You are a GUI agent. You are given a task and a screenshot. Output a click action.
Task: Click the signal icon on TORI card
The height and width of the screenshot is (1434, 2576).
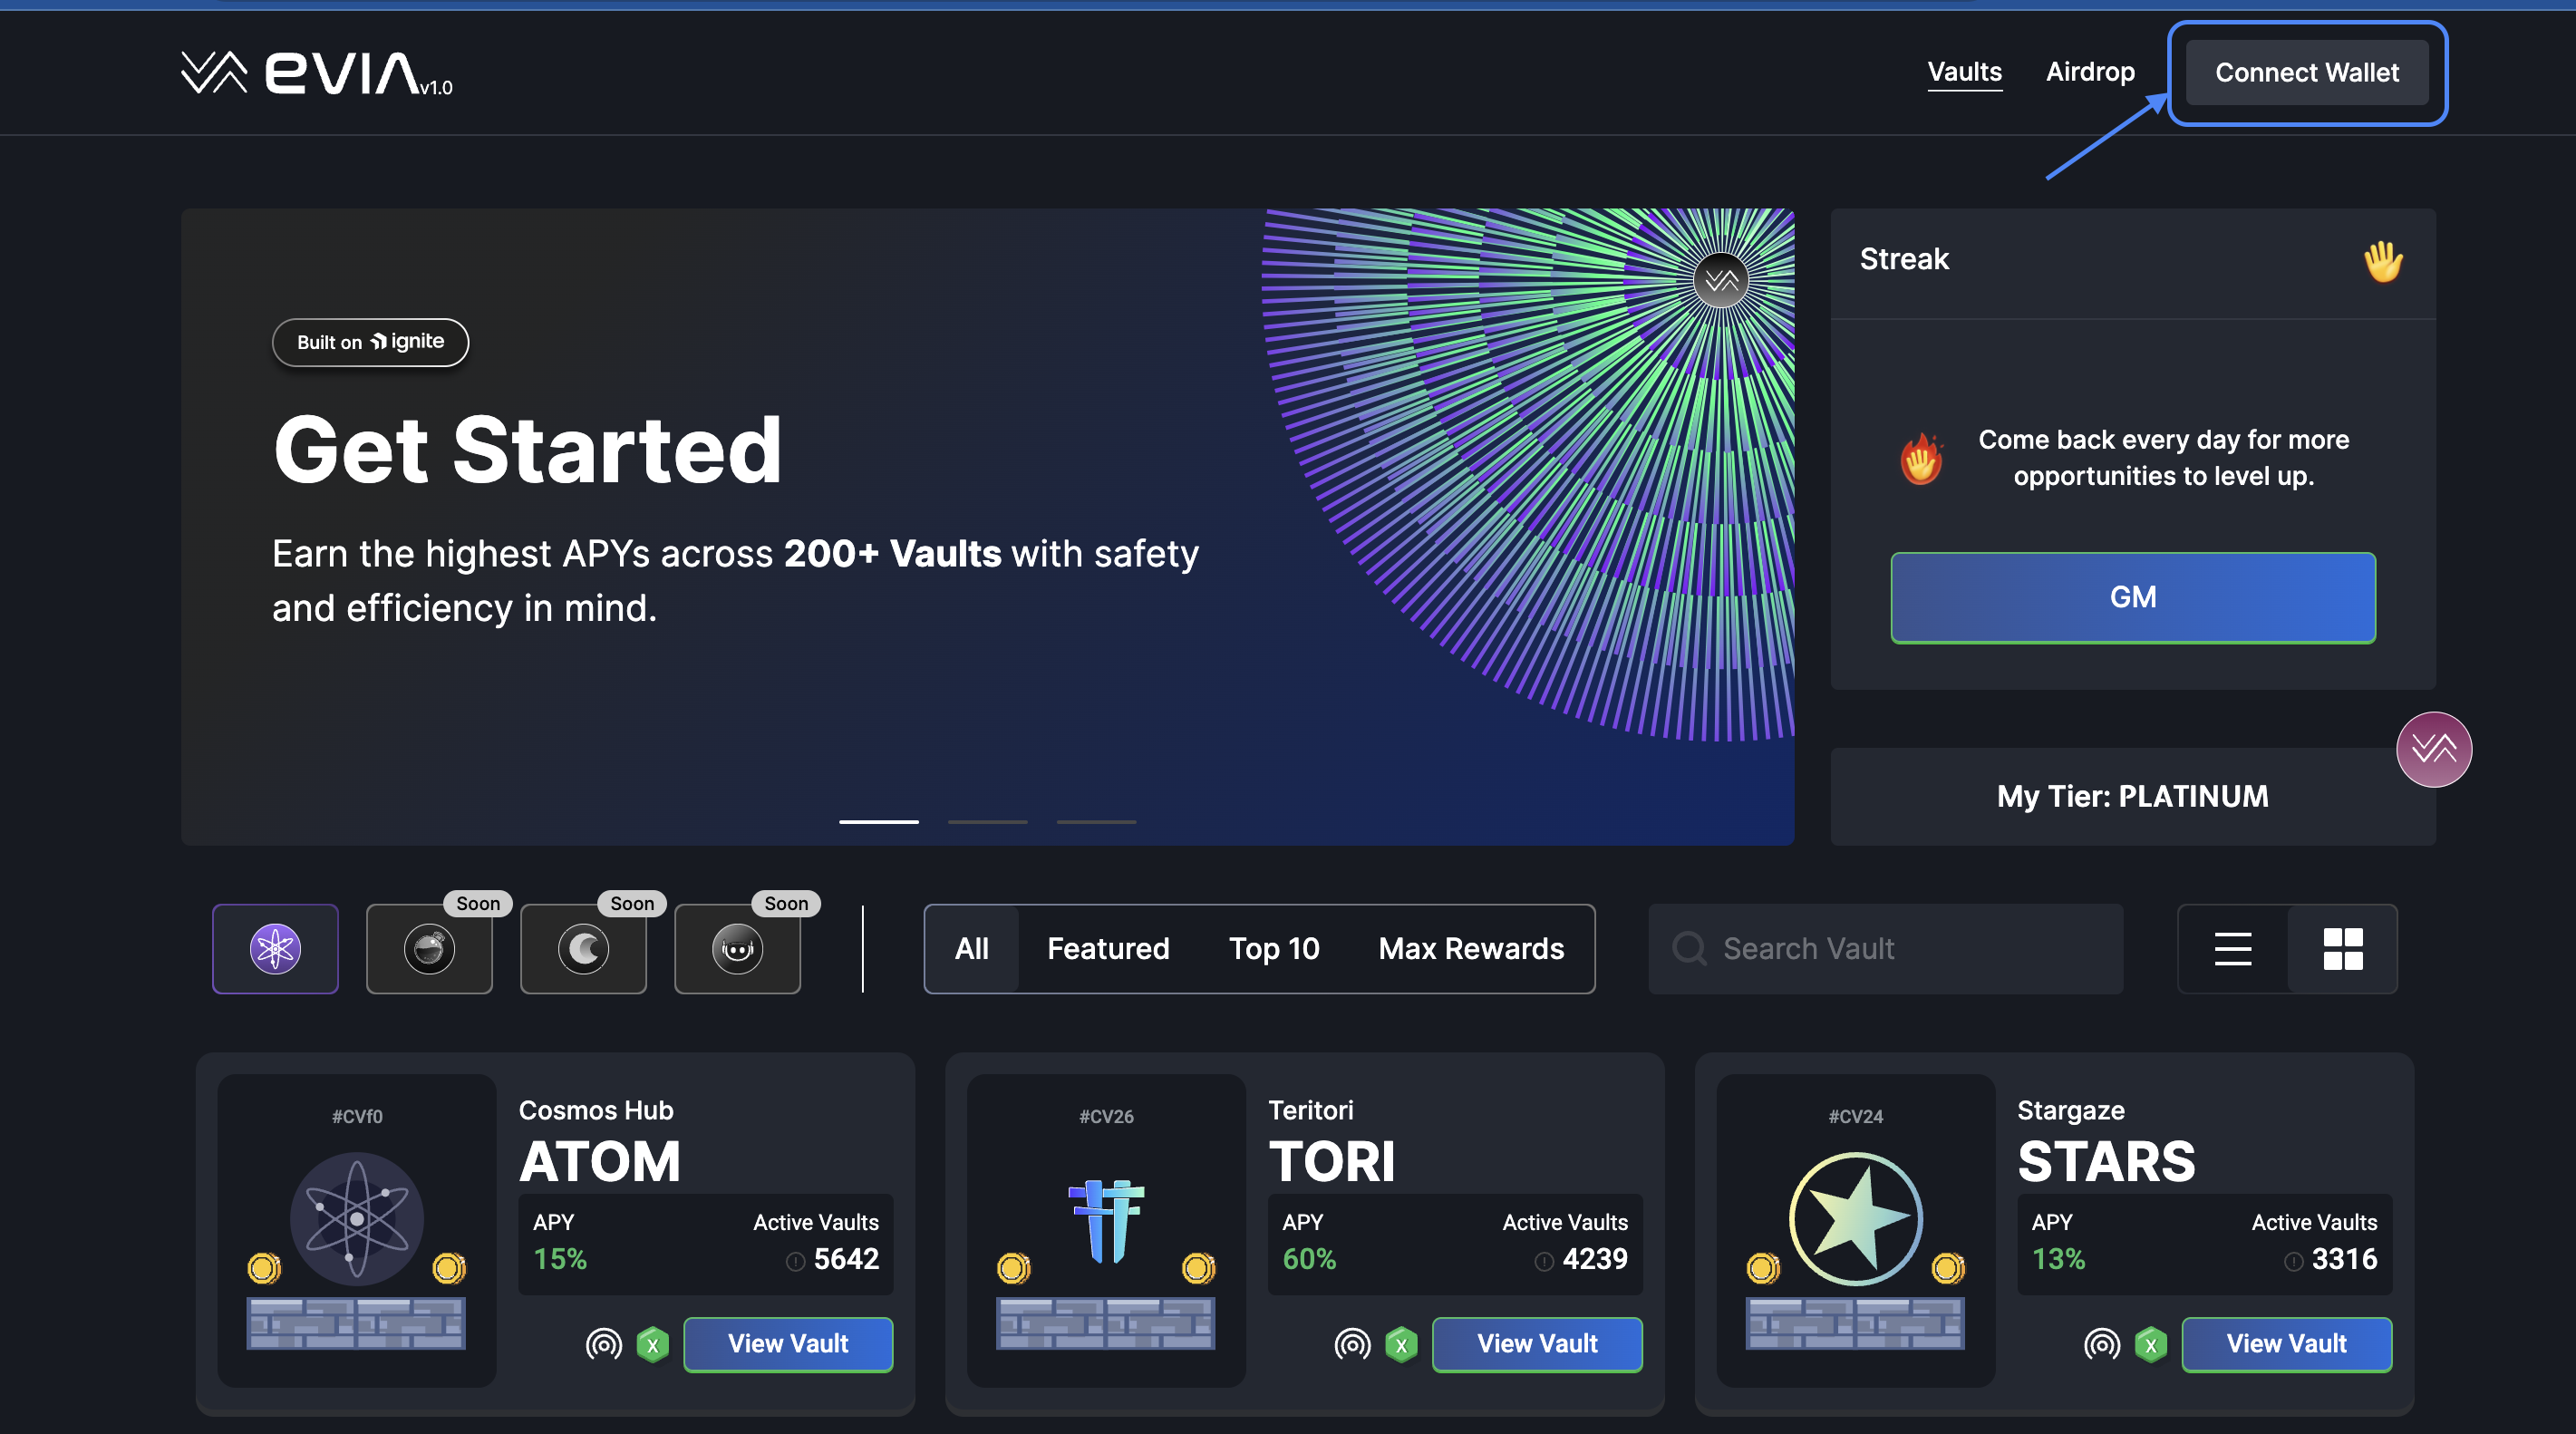[x=1352, y=1344]
